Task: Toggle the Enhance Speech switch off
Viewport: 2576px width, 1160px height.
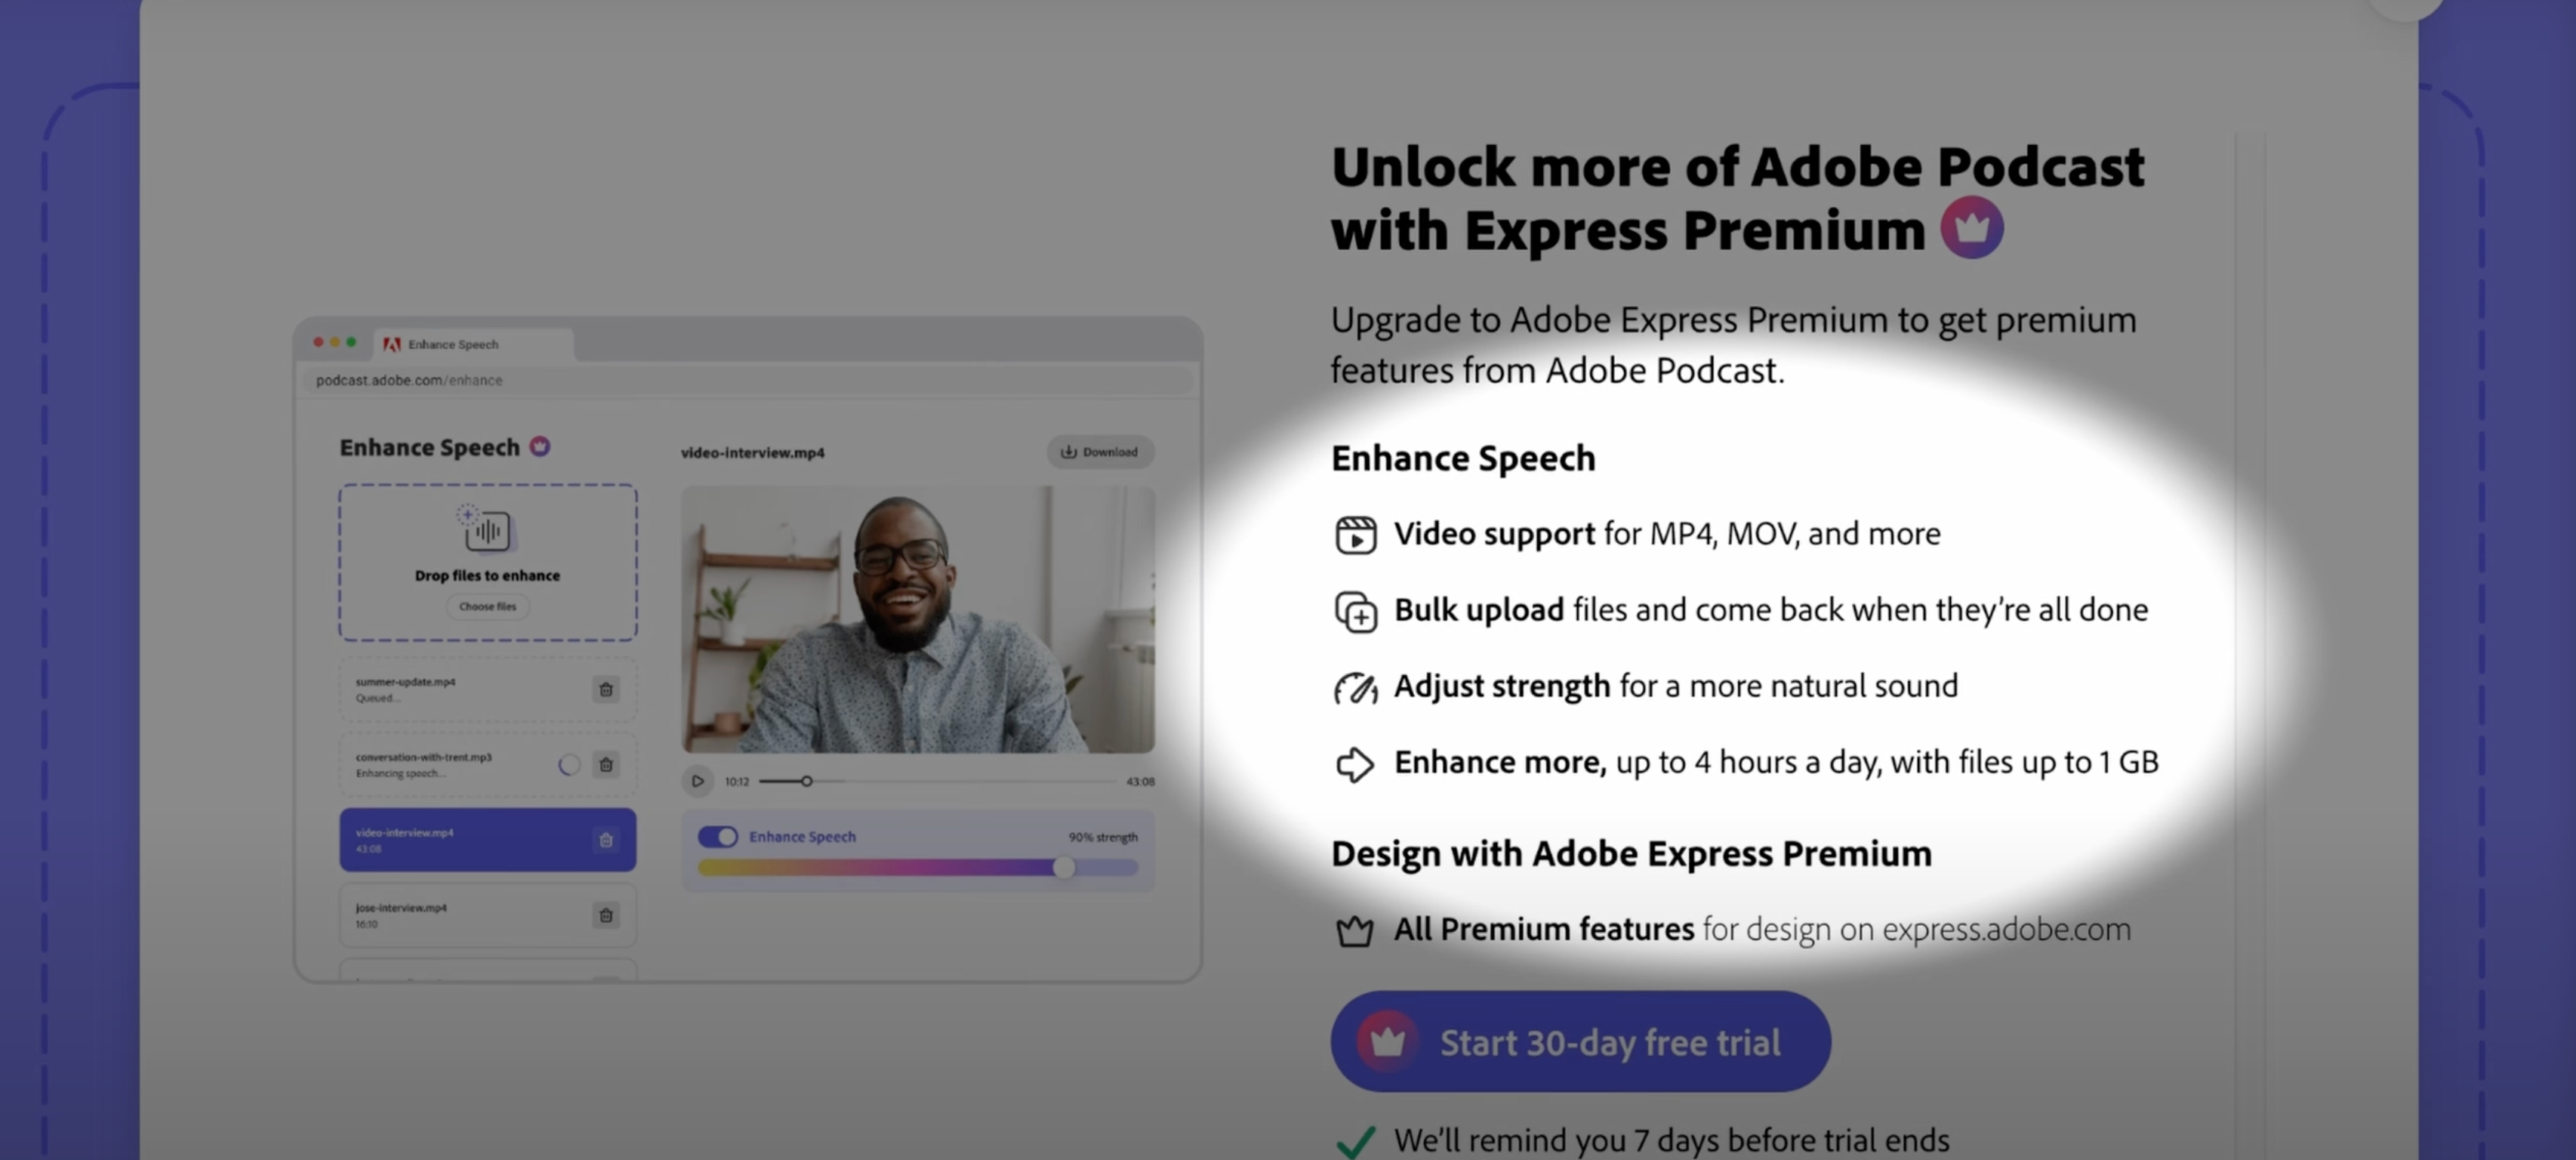Action: [717, 836]
